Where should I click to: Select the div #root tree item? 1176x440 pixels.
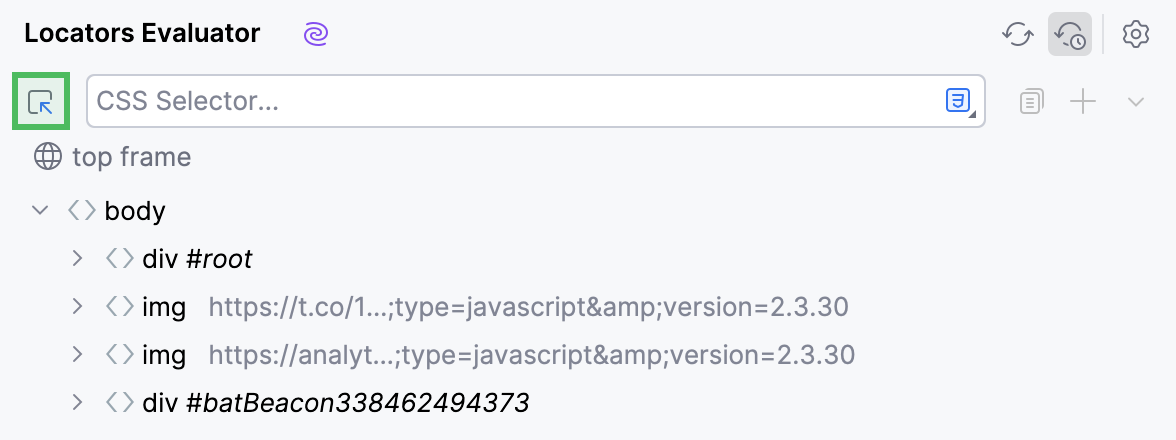click(x=197, y=259)
